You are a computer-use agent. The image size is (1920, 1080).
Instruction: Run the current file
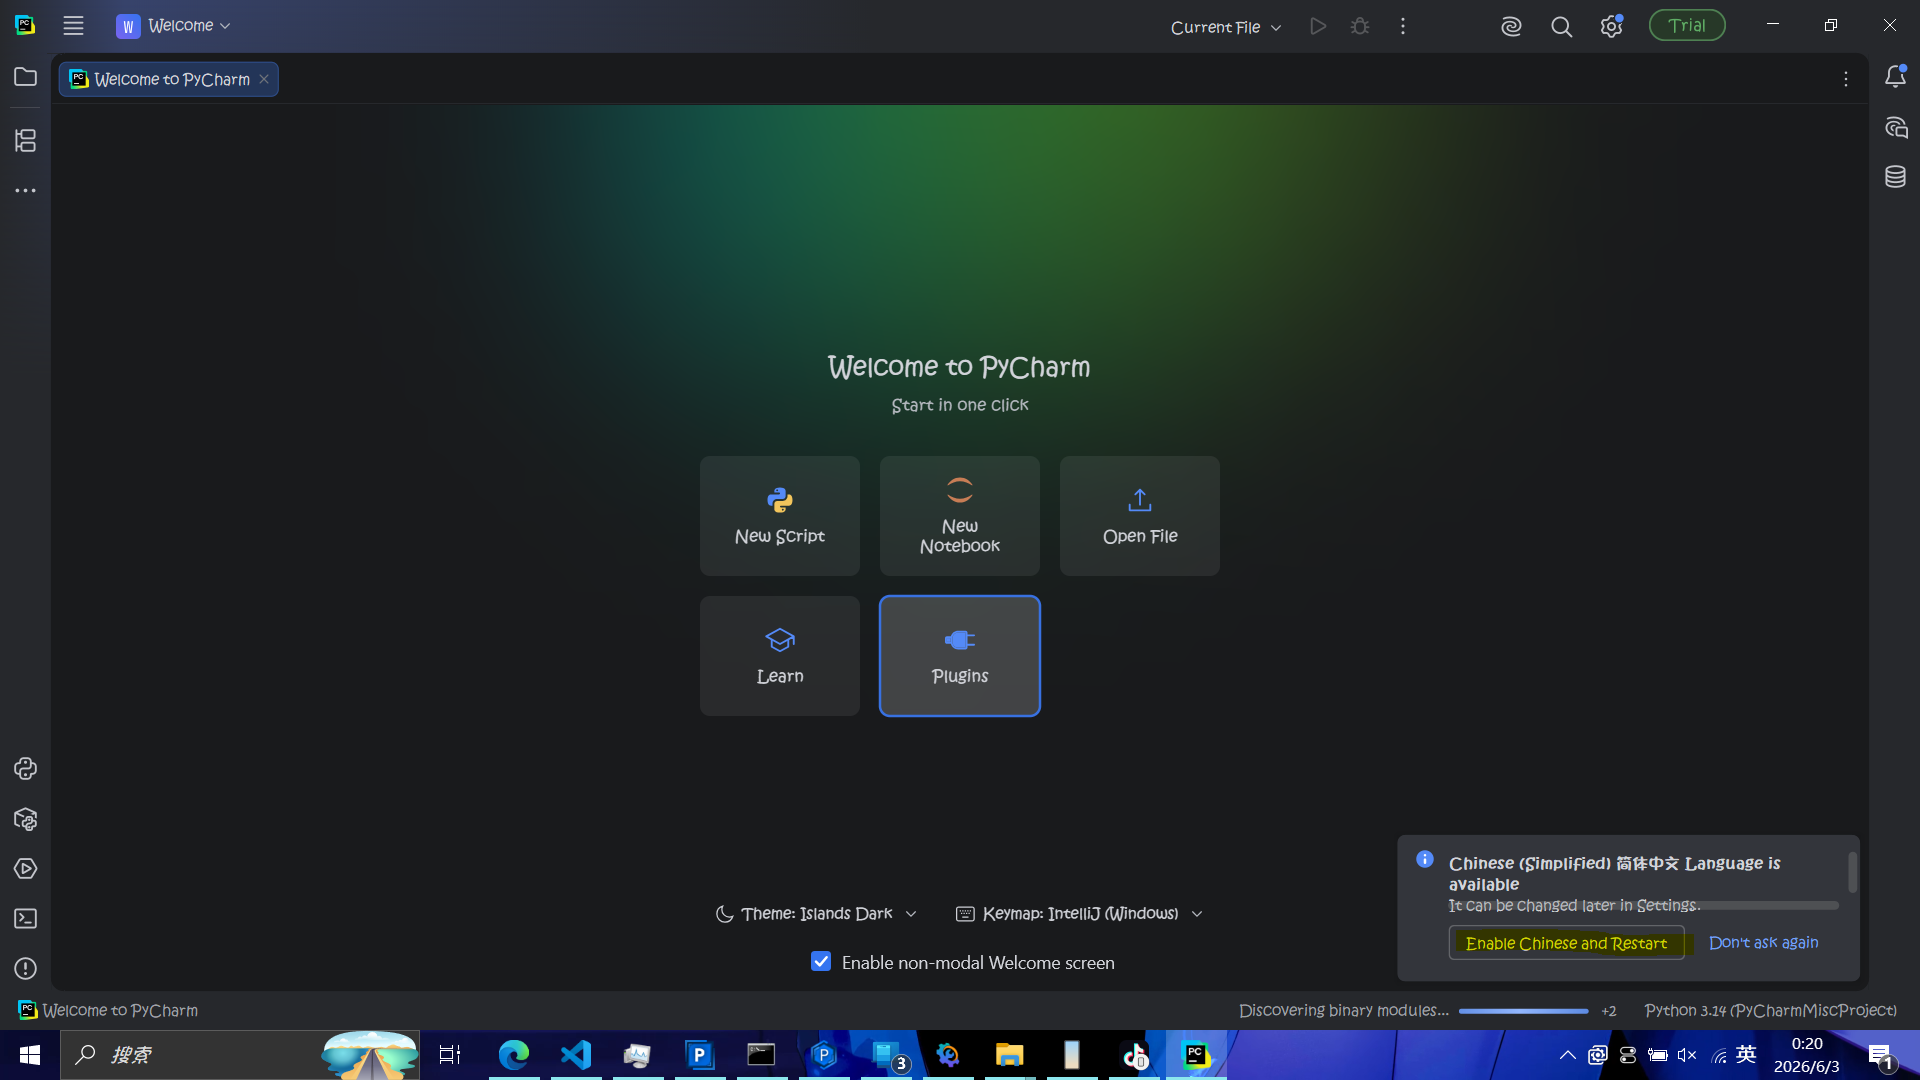(1318, 26)
